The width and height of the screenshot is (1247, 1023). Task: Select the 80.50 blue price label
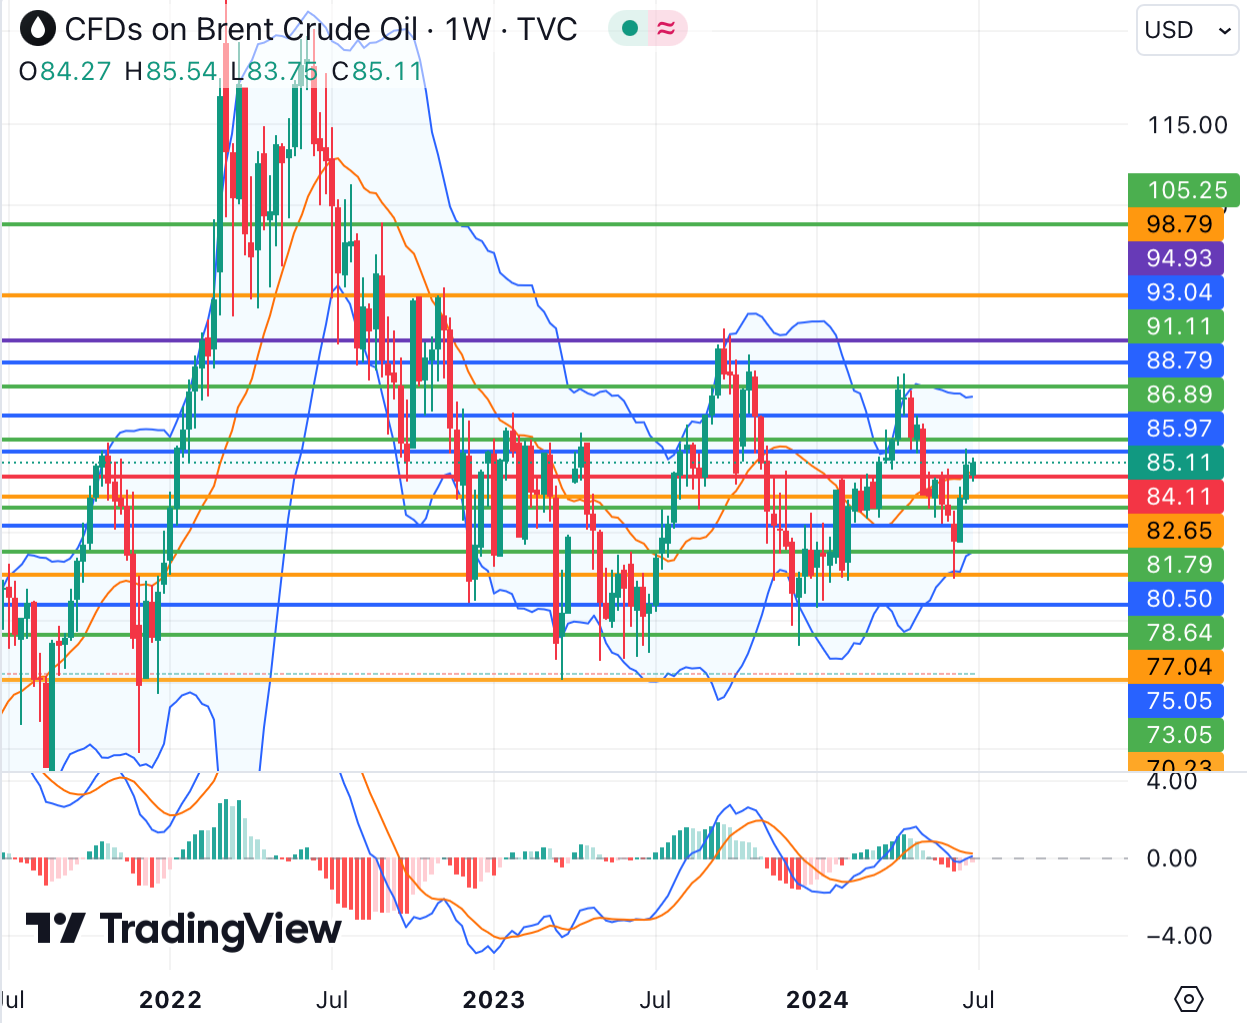pyautogui.click(x=1176, y=598)
